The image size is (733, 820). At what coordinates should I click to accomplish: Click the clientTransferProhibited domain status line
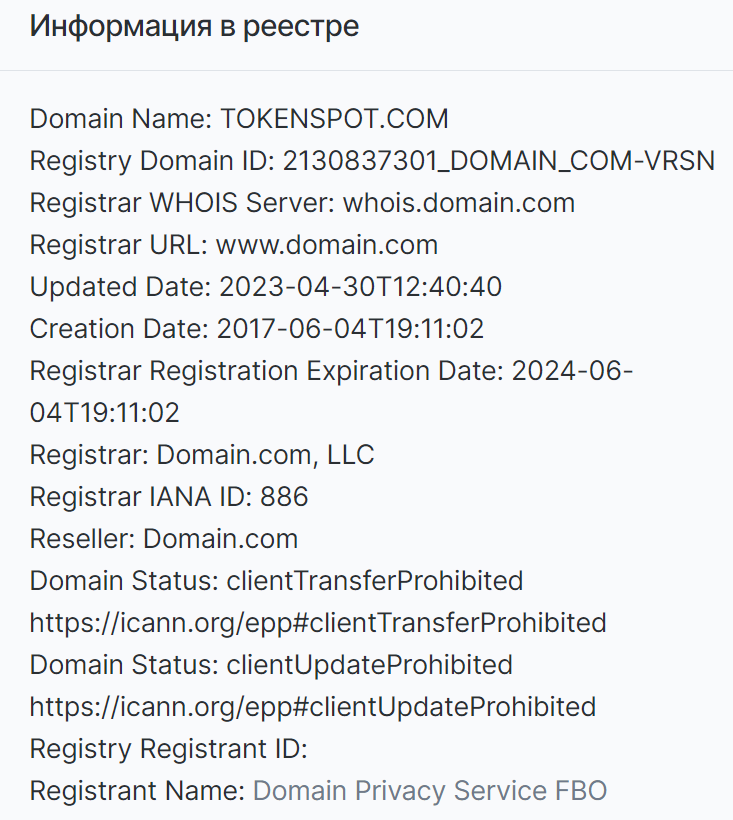[x=276, y=581]
